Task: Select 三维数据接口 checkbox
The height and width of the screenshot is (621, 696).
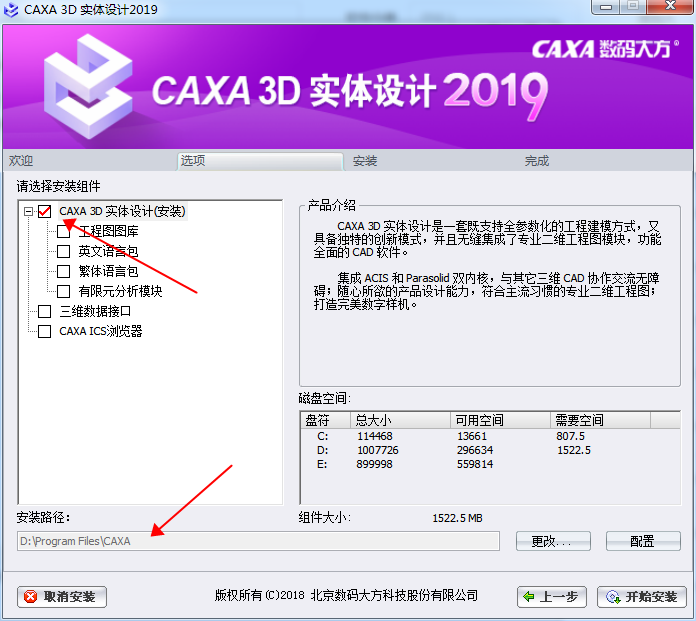Action: click(44, 311)
